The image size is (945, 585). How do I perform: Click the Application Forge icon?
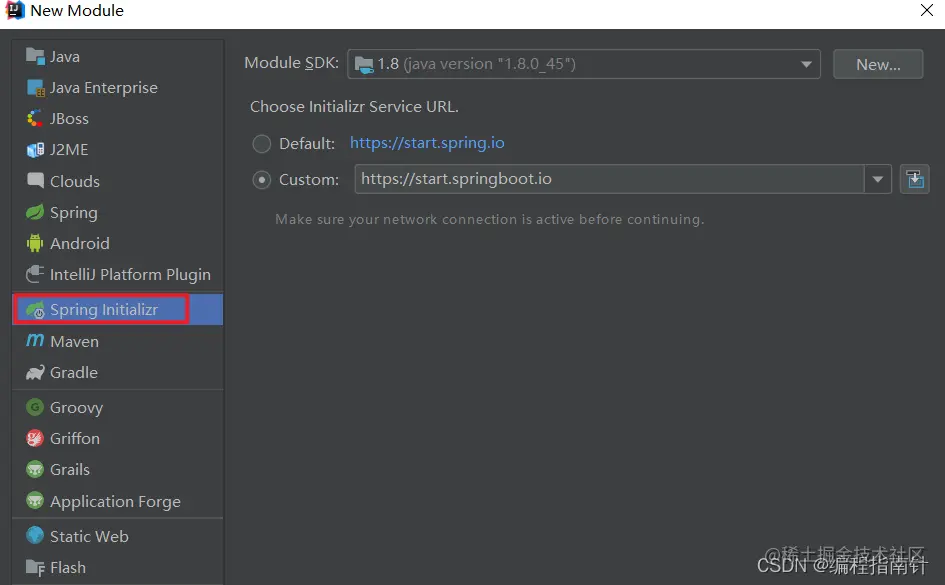pos(35,501)
